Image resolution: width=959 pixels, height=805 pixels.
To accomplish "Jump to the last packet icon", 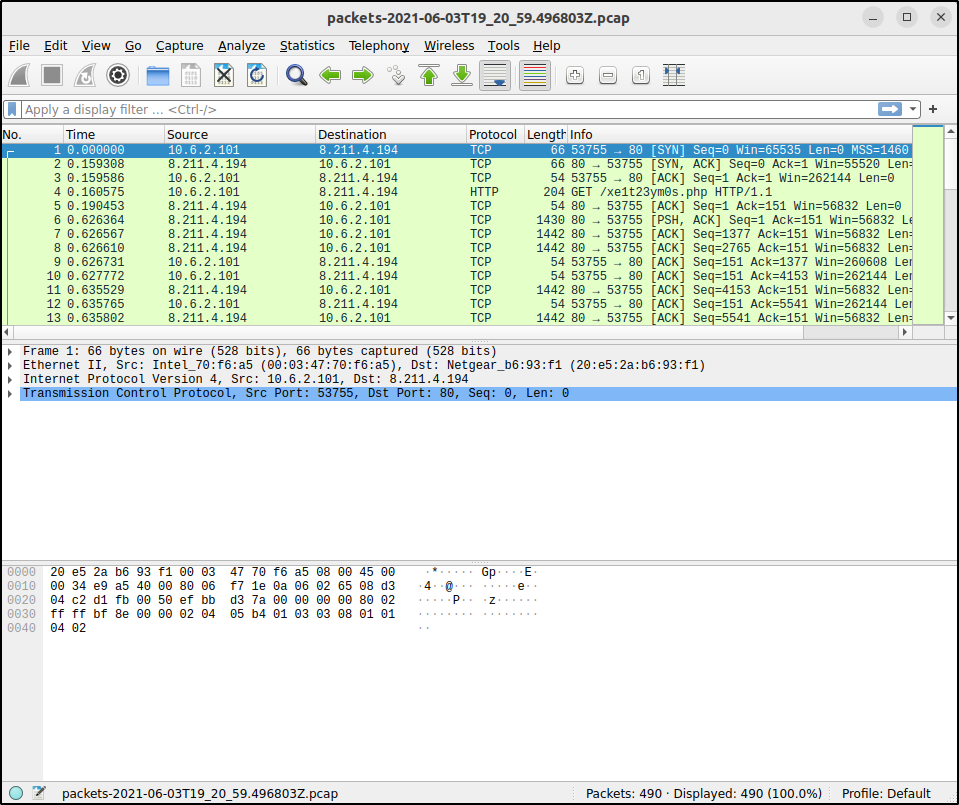I will coord(462,75).
